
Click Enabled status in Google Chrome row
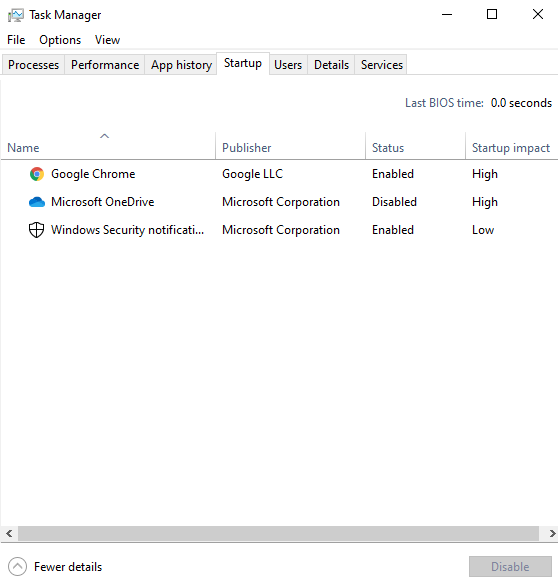[393, 174]
